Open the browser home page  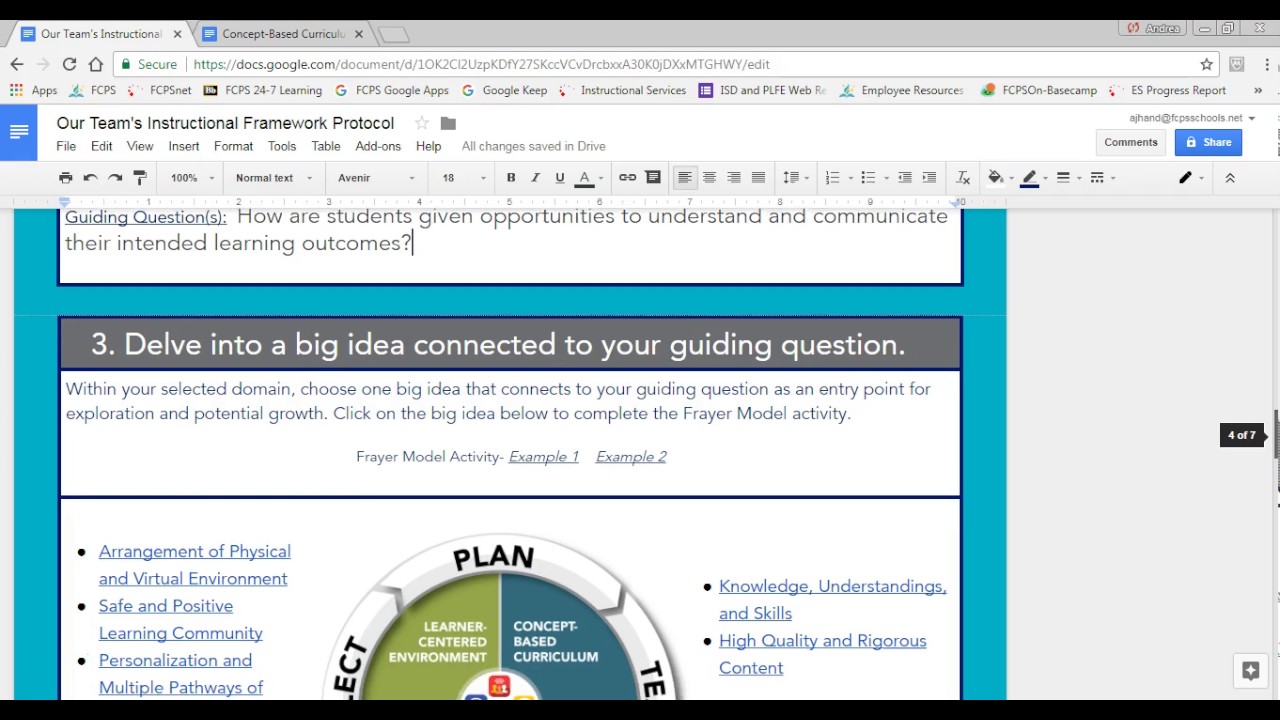tap(95, 64)
